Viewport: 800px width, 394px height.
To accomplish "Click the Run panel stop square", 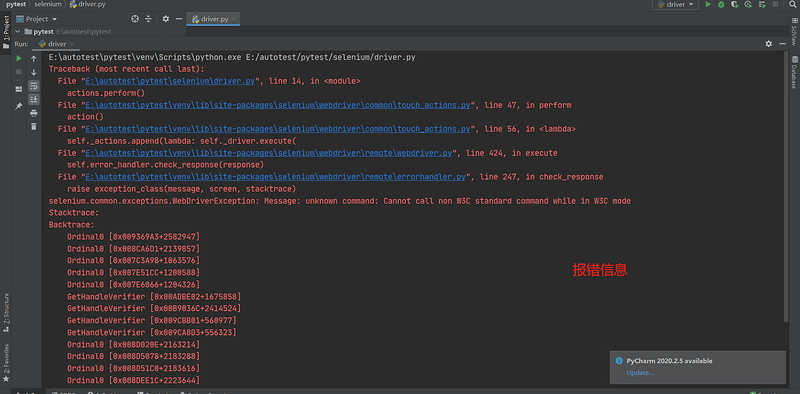I will pos(19,72).
